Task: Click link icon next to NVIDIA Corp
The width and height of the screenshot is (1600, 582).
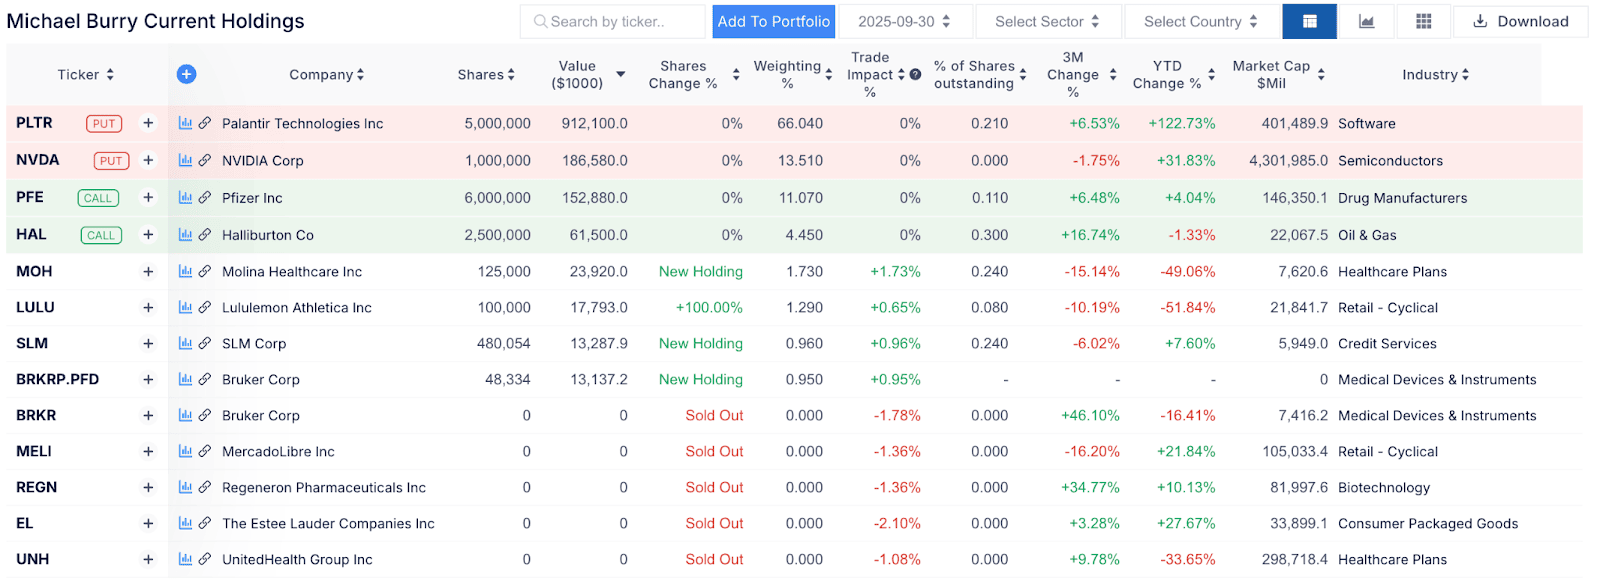Action: [x=204, y=160]
